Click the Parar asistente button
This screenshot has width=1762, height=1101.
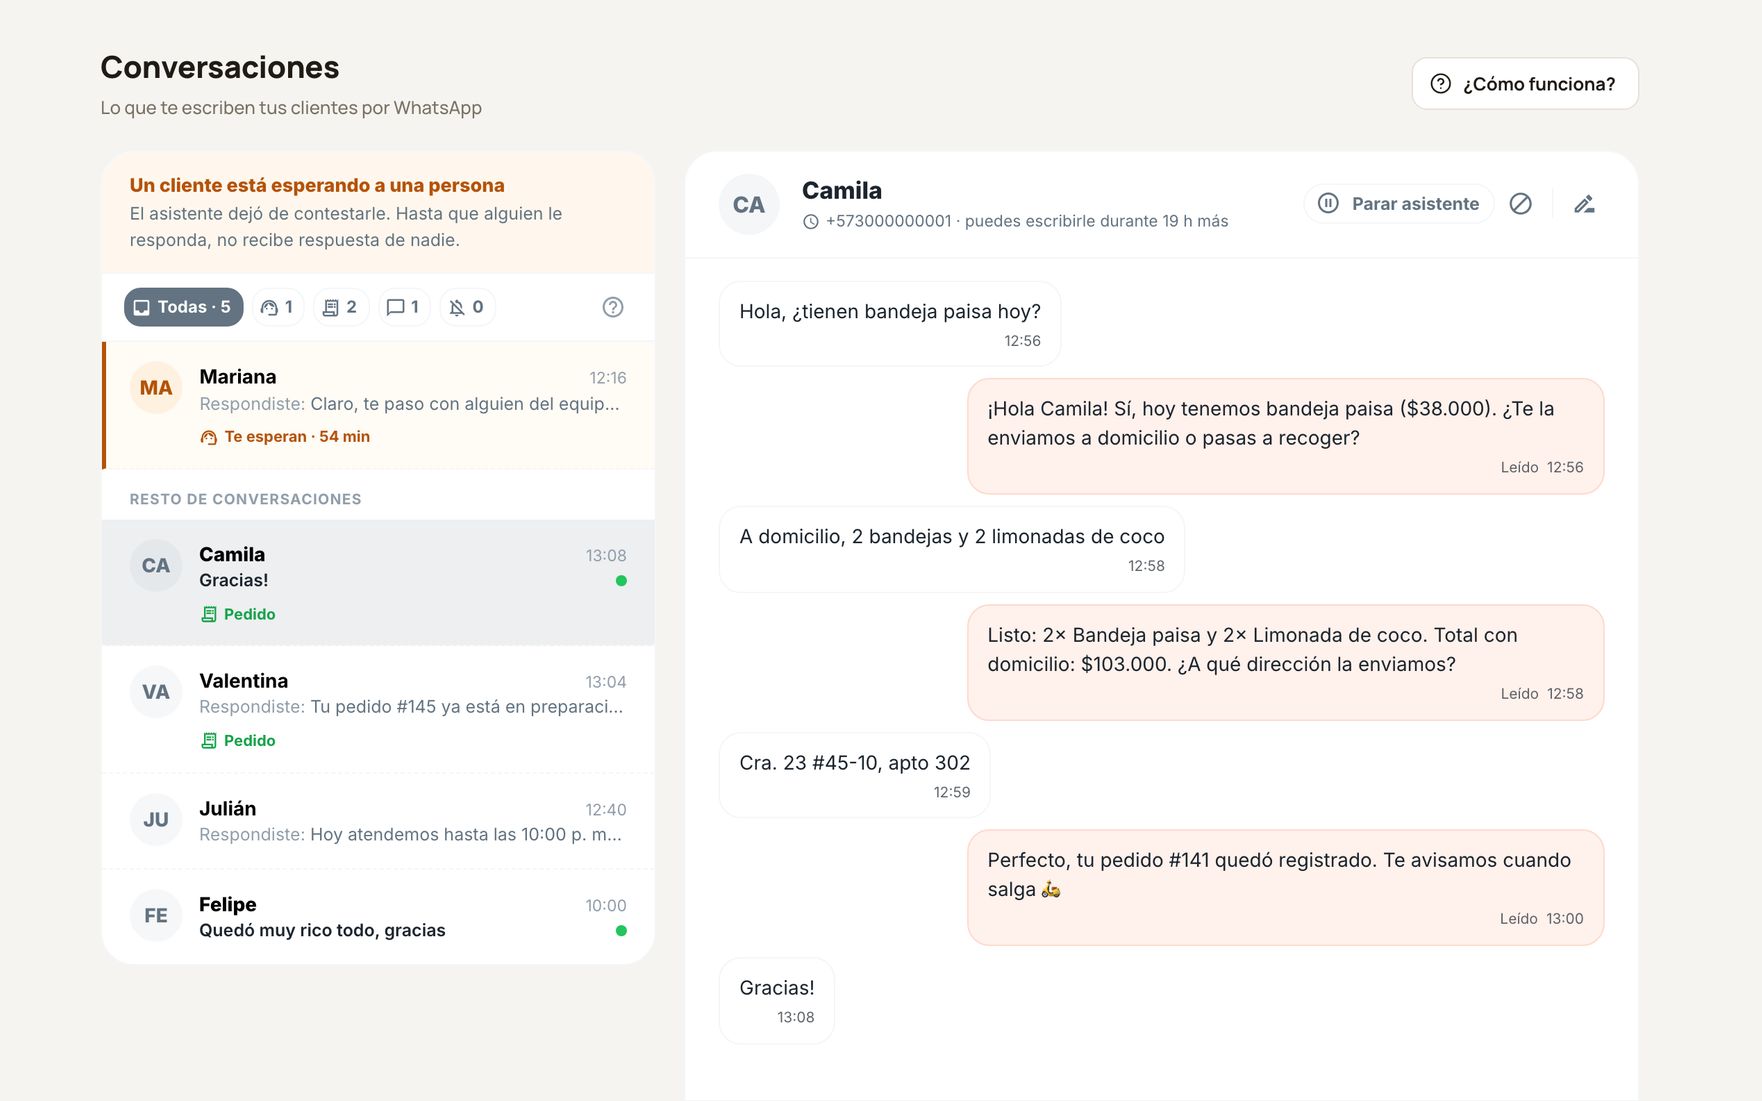tap(1398, 204)
